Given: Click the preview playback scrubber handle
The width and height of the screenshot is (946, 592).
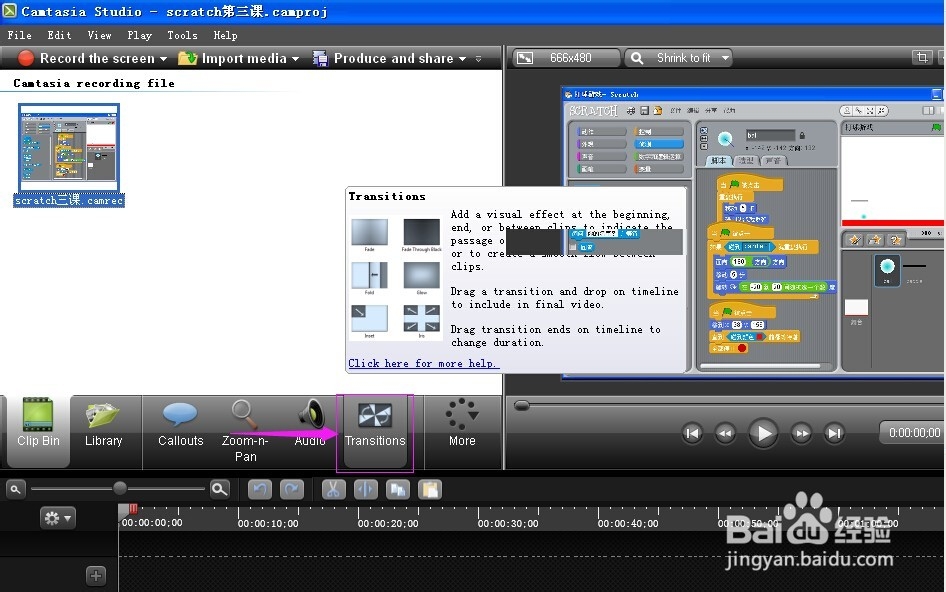Looking at the screenshot, I should pyautogui.click(x=522, y=406).
